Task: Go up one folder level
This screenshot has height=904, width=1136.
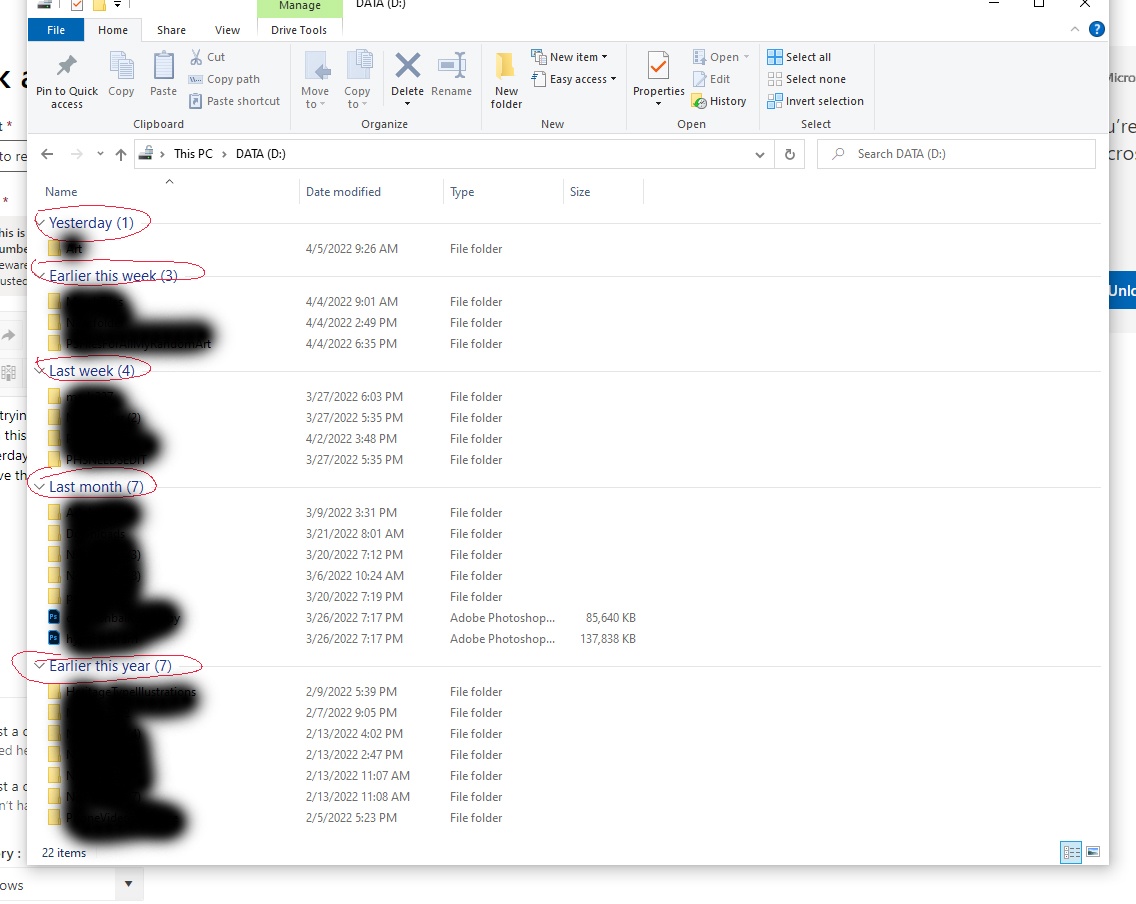Action: point(120,154)
